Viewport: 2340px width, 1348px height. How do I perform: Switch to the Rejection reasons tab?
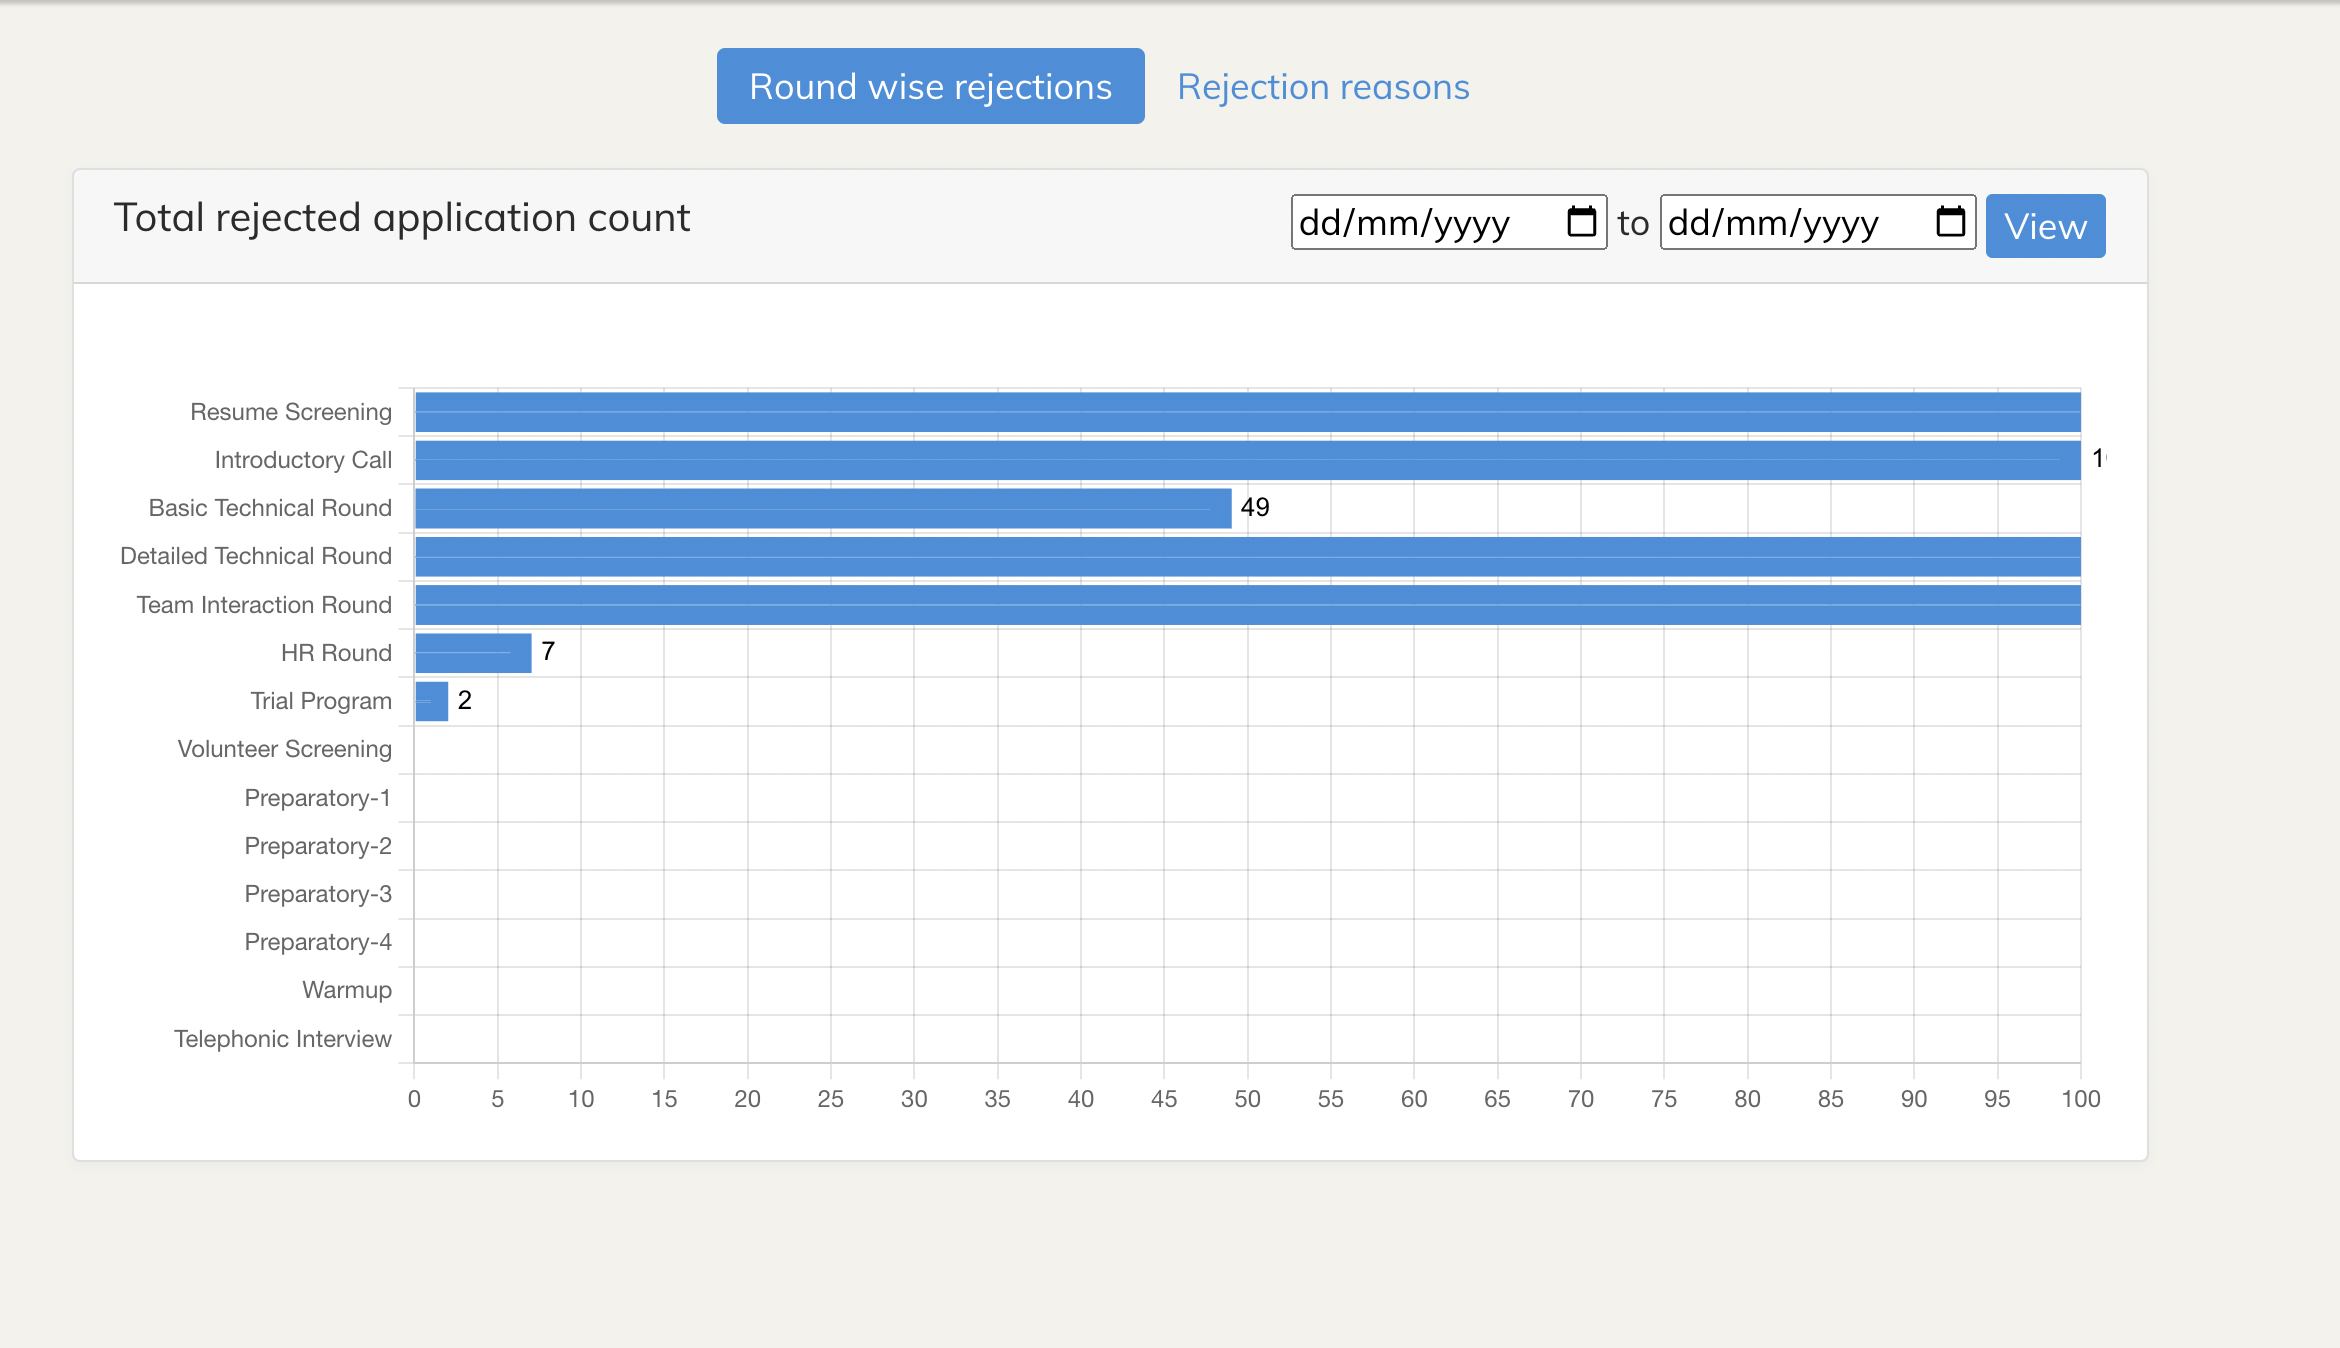click(x=1324, y=87)
